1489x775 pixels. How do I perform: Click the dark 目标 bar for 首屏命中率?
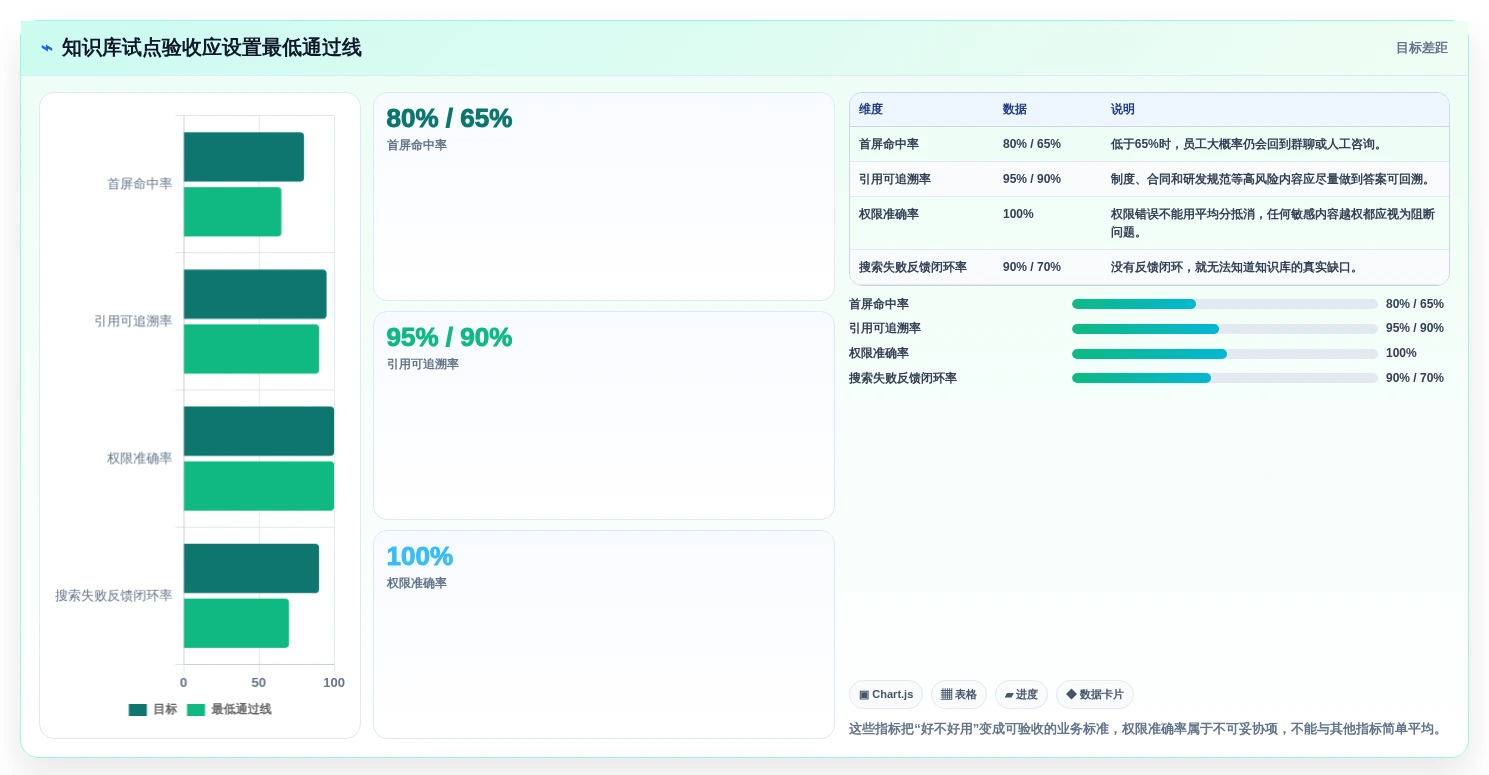click(x=244, y=157)
